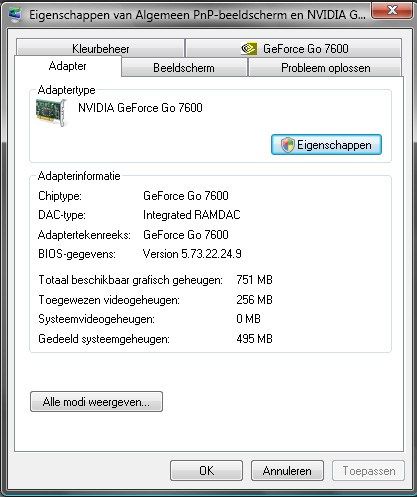The image size is (417, 497).
Task: Click the BIOS-gegevens label
Action: pyautogui.click(x=77, y=254)
